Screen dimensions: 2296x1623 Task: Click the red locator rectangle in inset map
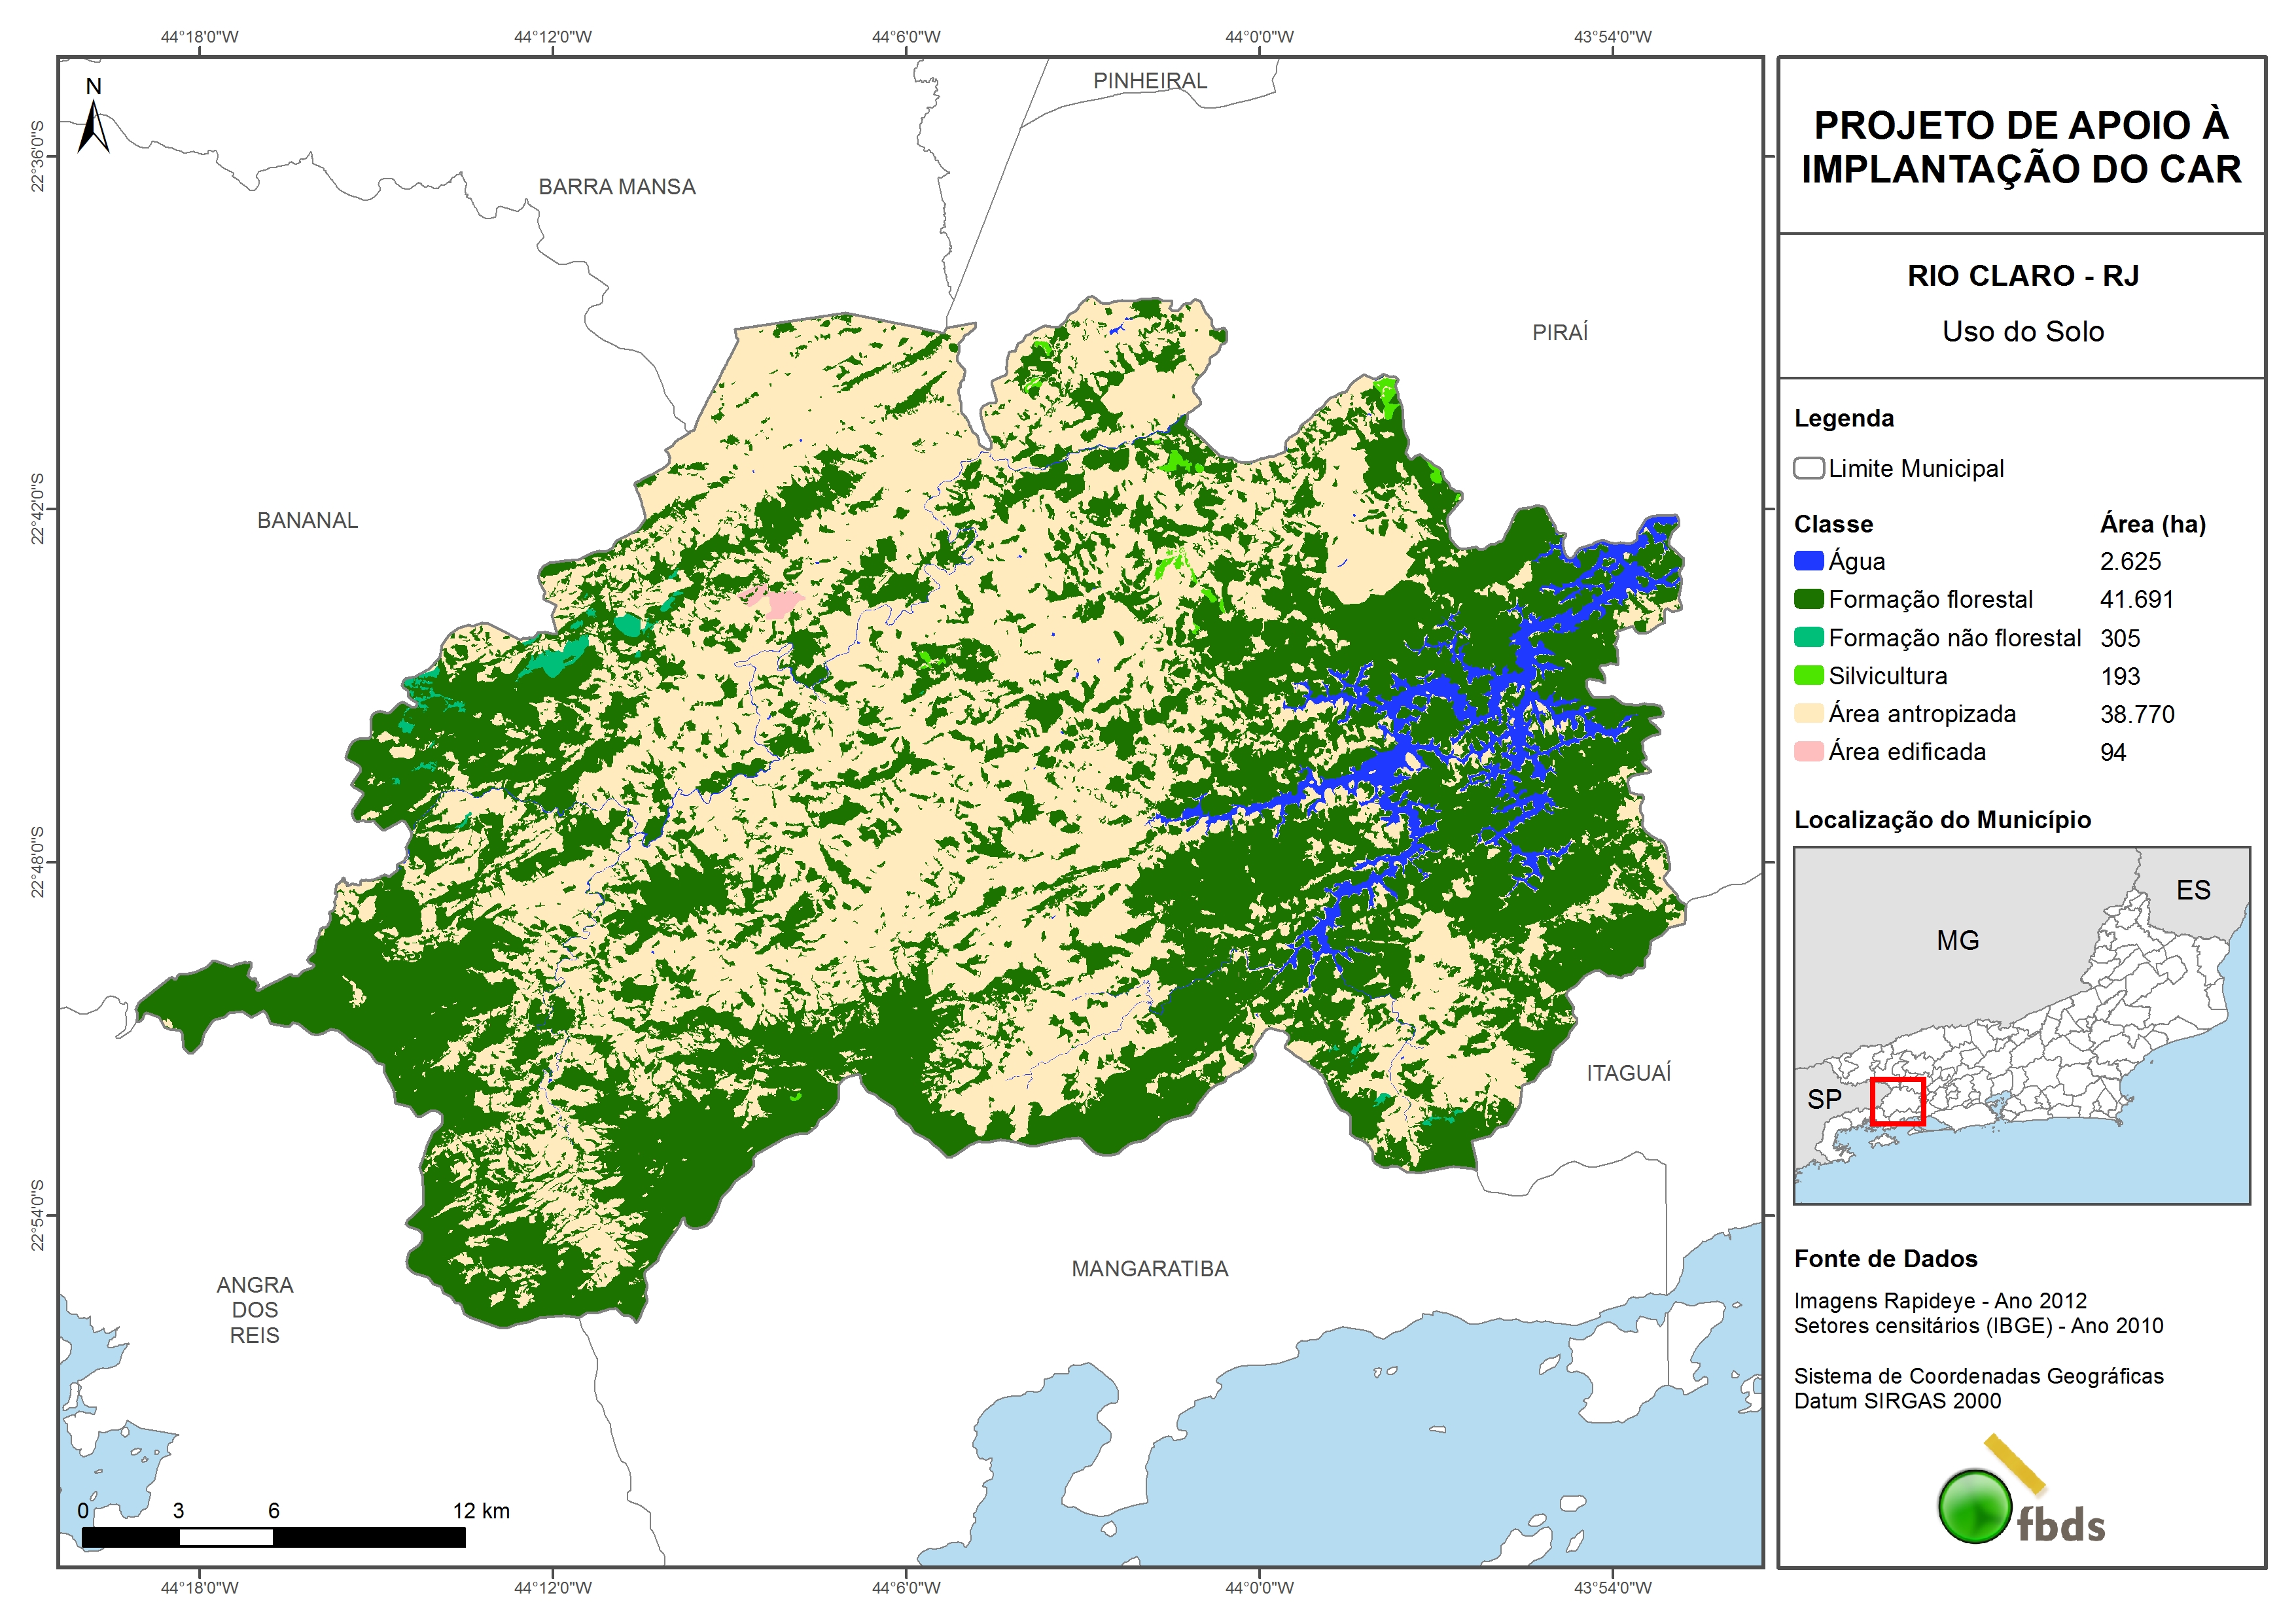pos(1897,1101)
